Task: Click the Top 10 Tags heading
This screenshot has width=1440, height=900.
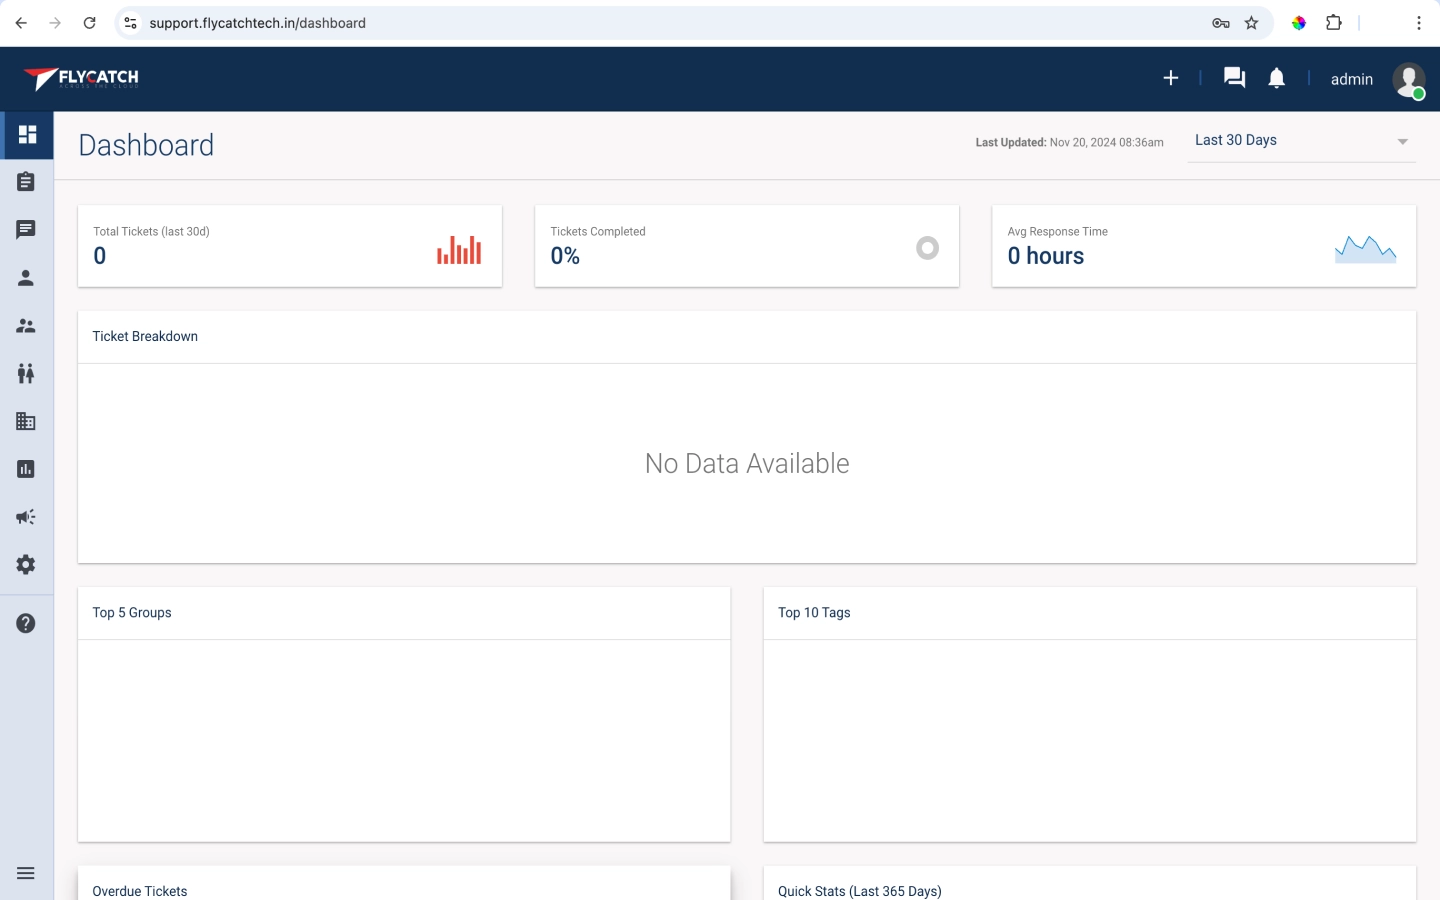Action: coord(814,612)
